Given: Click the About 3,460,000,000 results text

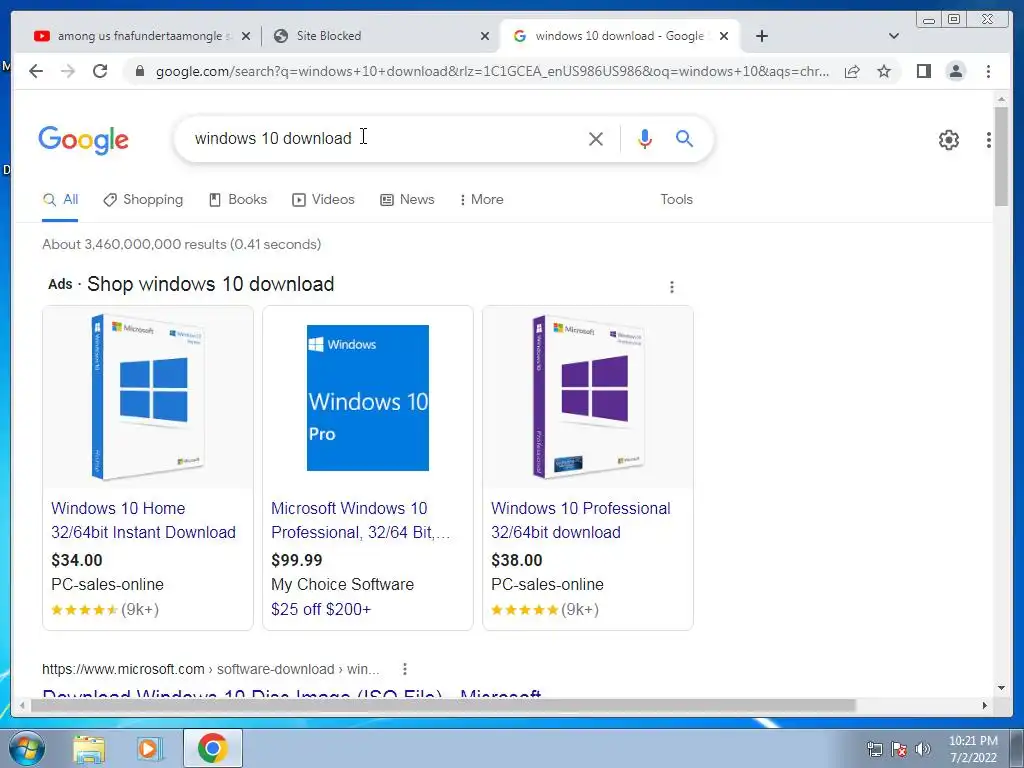Looking at the screenshot, I should (x=182, y=244).
